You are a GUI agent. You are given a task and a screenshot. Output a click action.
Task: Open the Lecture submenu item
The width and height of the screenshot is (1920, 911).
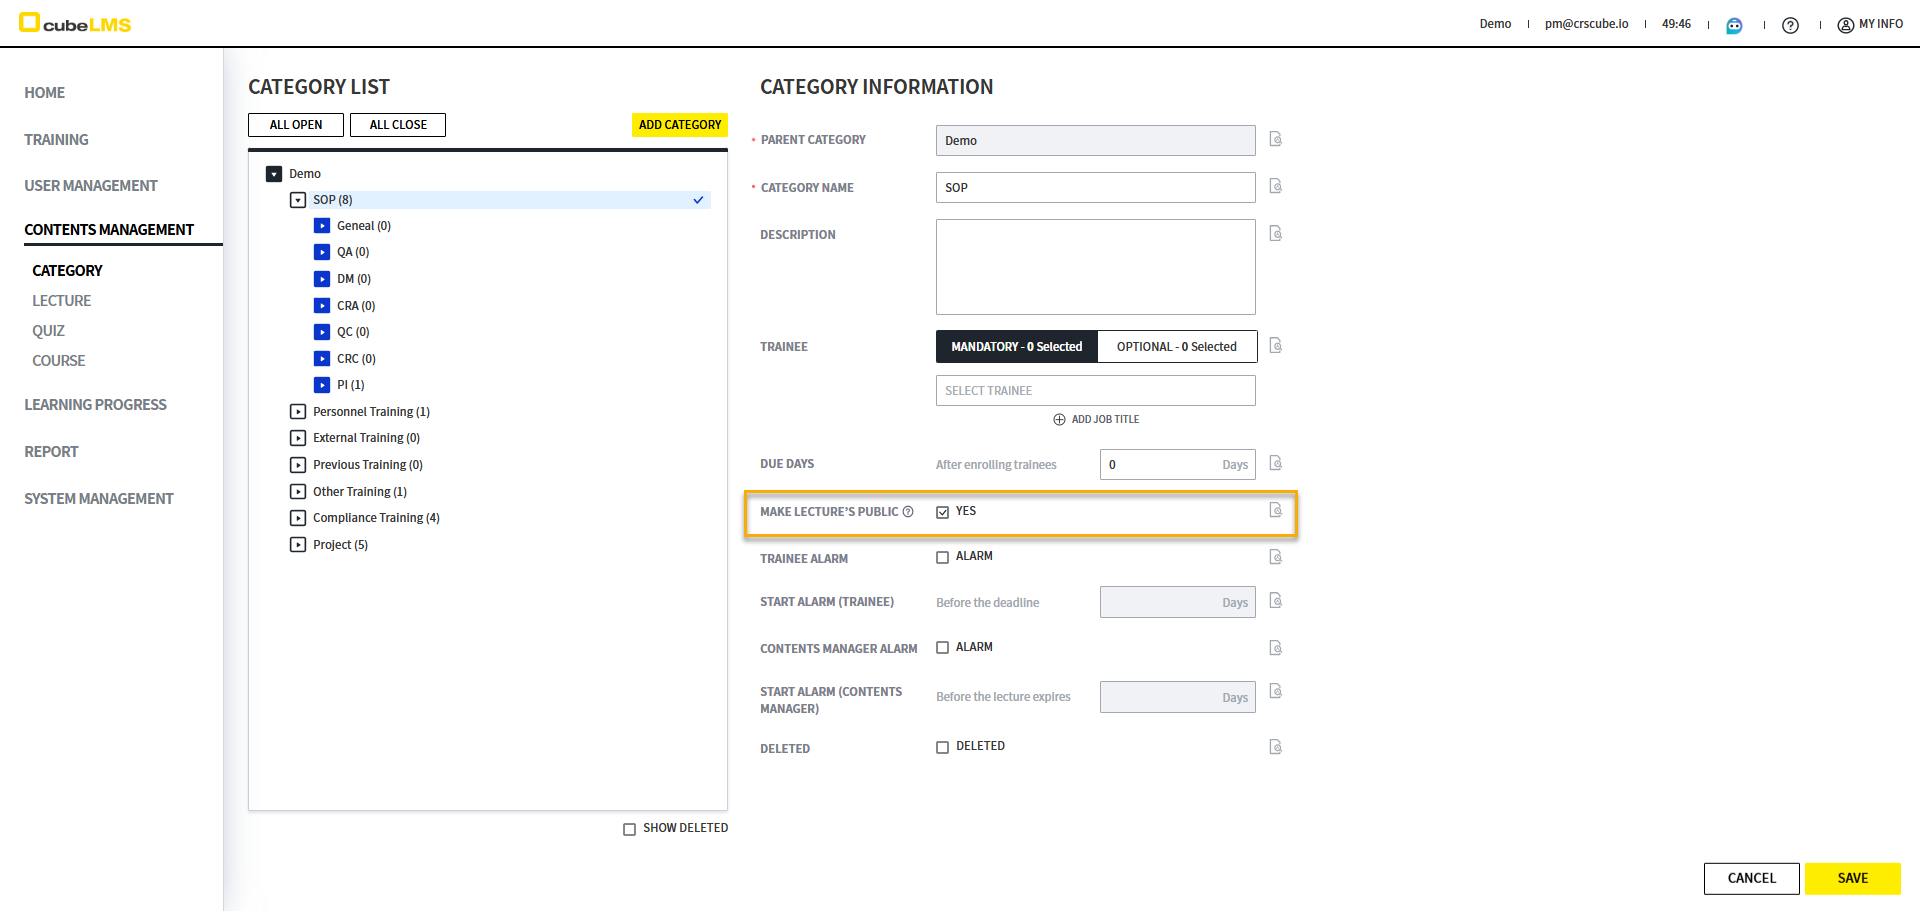click(61, 301)
